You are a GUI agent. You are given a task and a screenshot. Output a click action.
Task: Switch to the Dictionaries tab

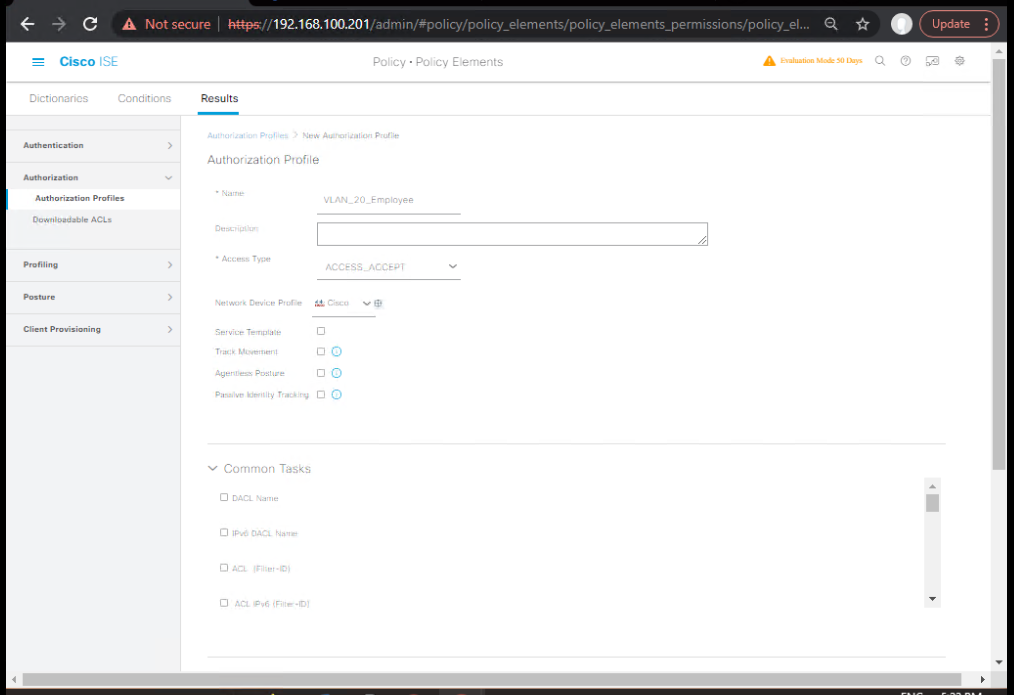click(x=59, y=98)
